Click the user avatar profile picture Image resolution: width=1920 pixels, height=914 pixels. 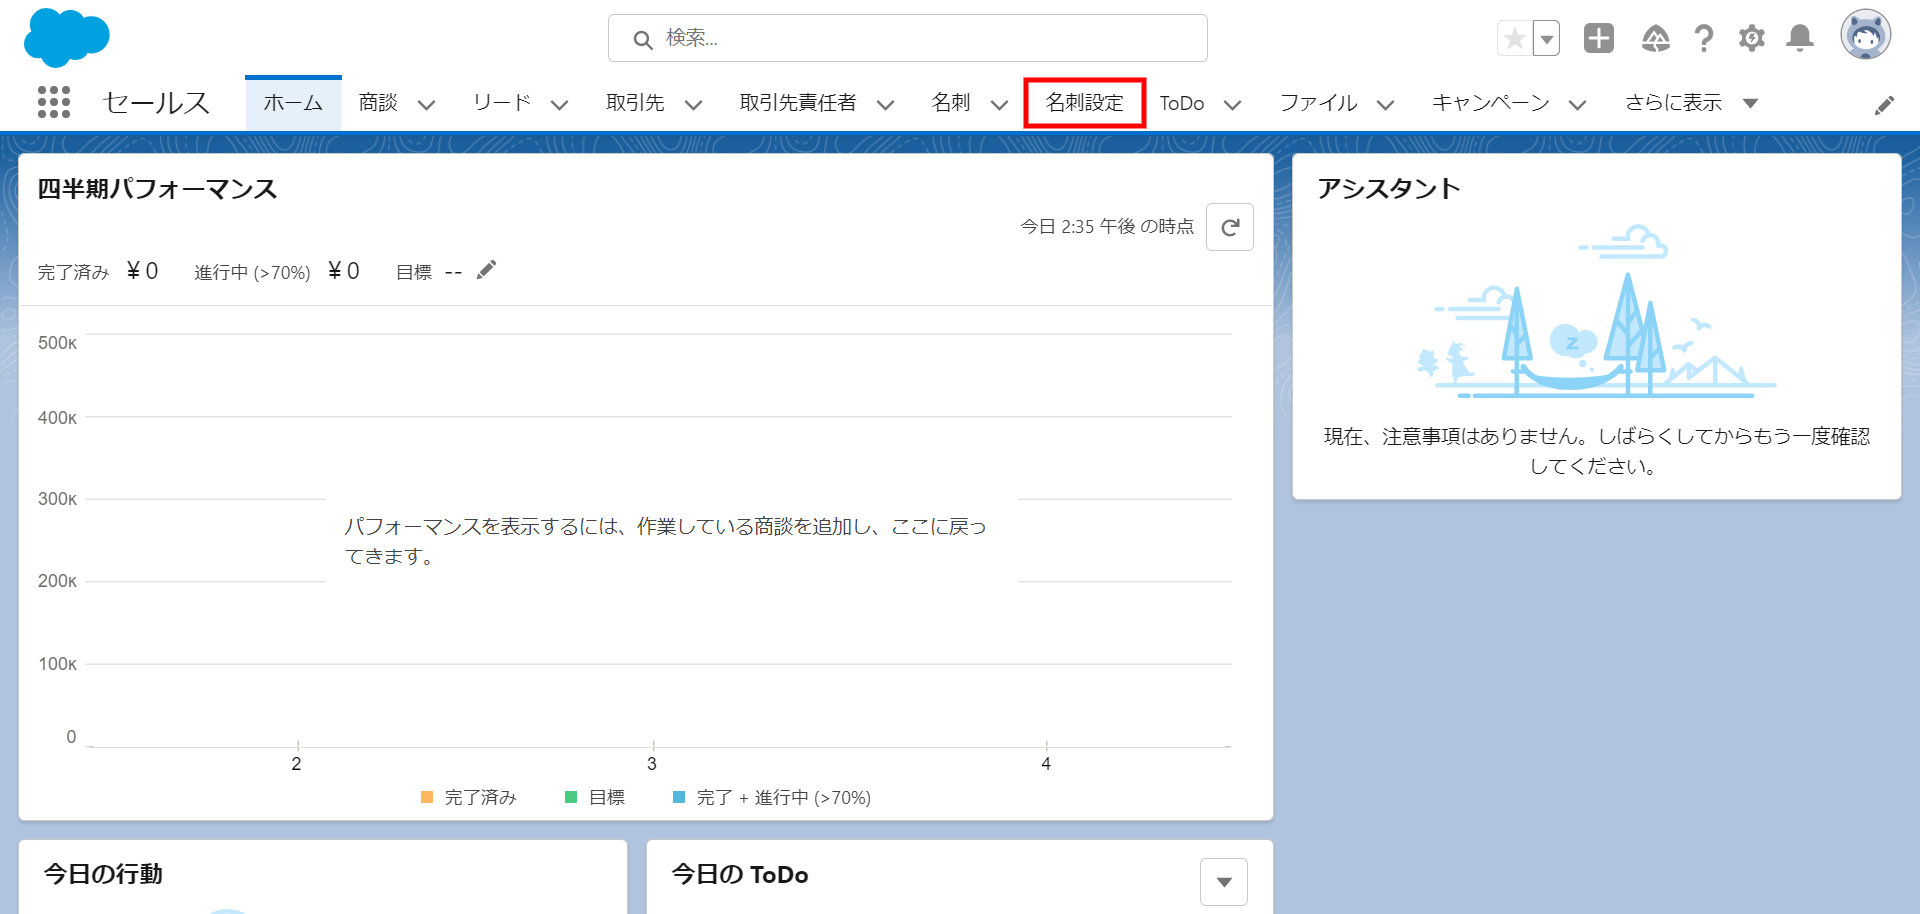(x=1865, y=36)
